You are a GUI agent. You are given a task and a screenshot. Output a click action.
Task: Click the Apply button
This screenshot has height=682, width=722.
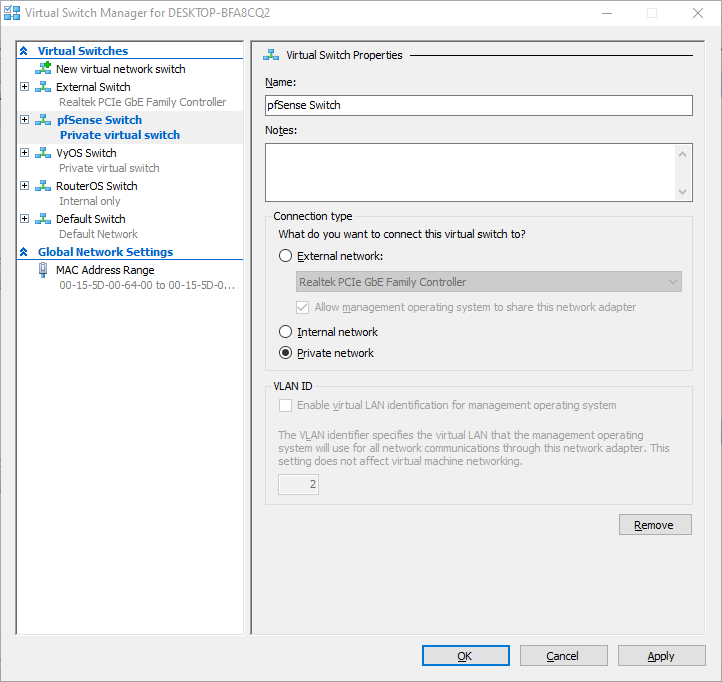661,656
